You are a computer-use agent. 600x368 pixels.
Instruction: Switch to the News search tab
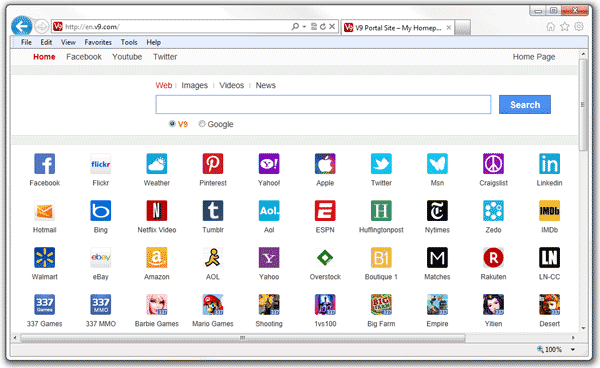(x=266, y=85)
